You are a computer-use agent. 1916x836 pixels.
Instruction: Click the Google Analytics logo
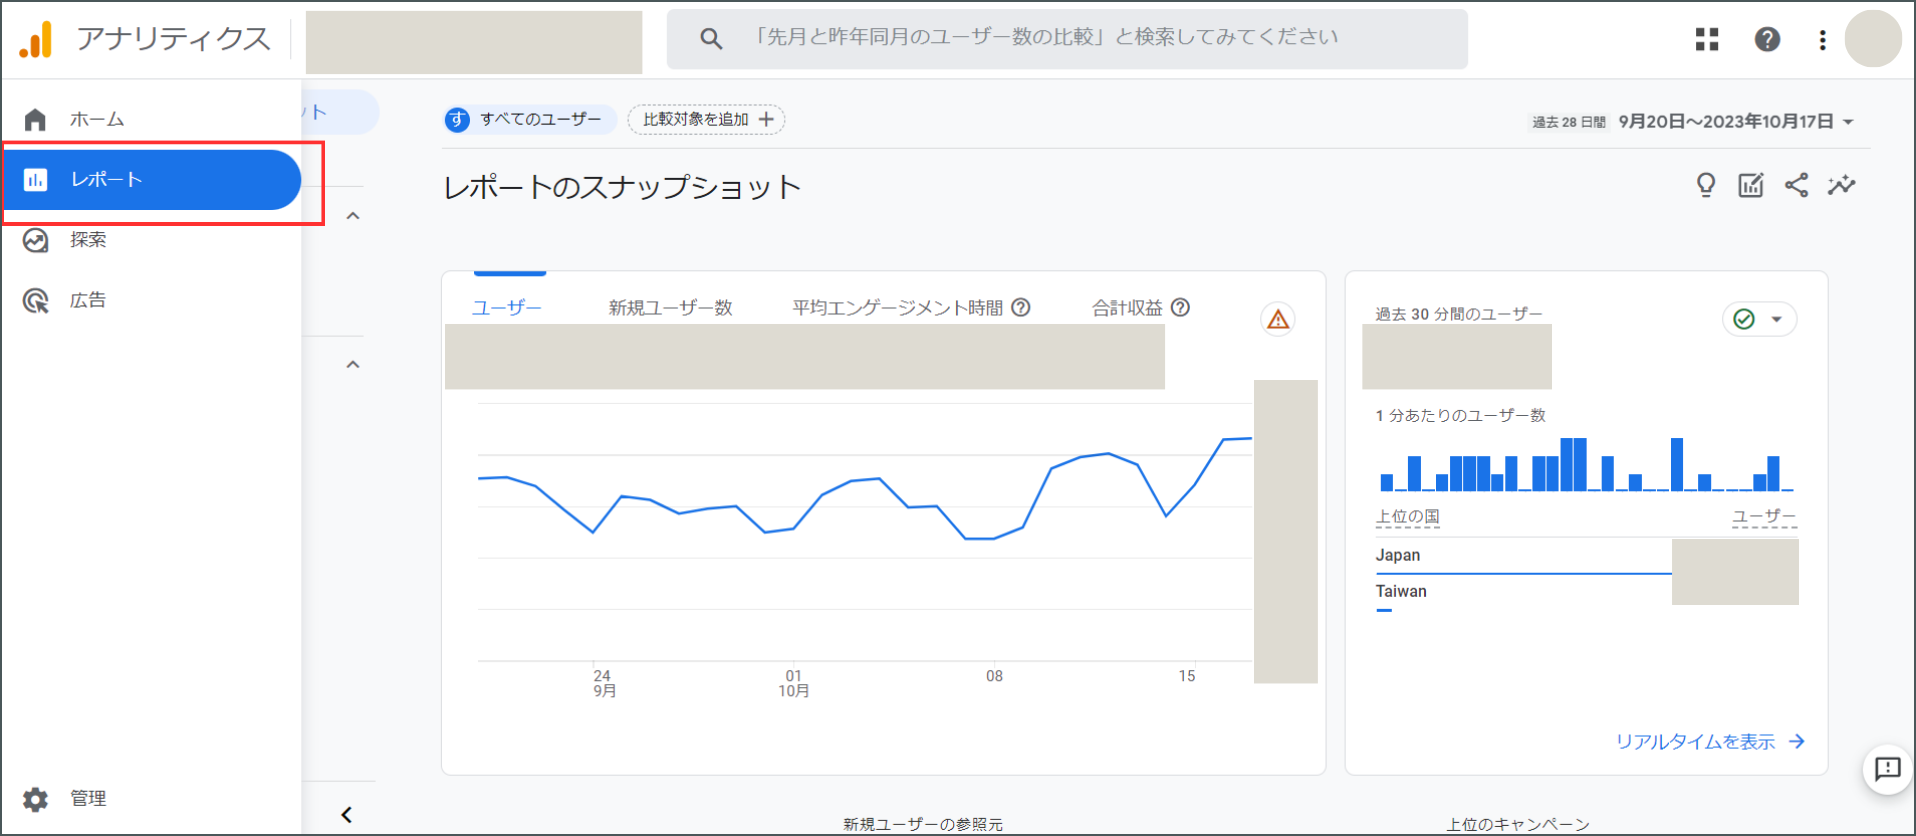coord(36,39)
